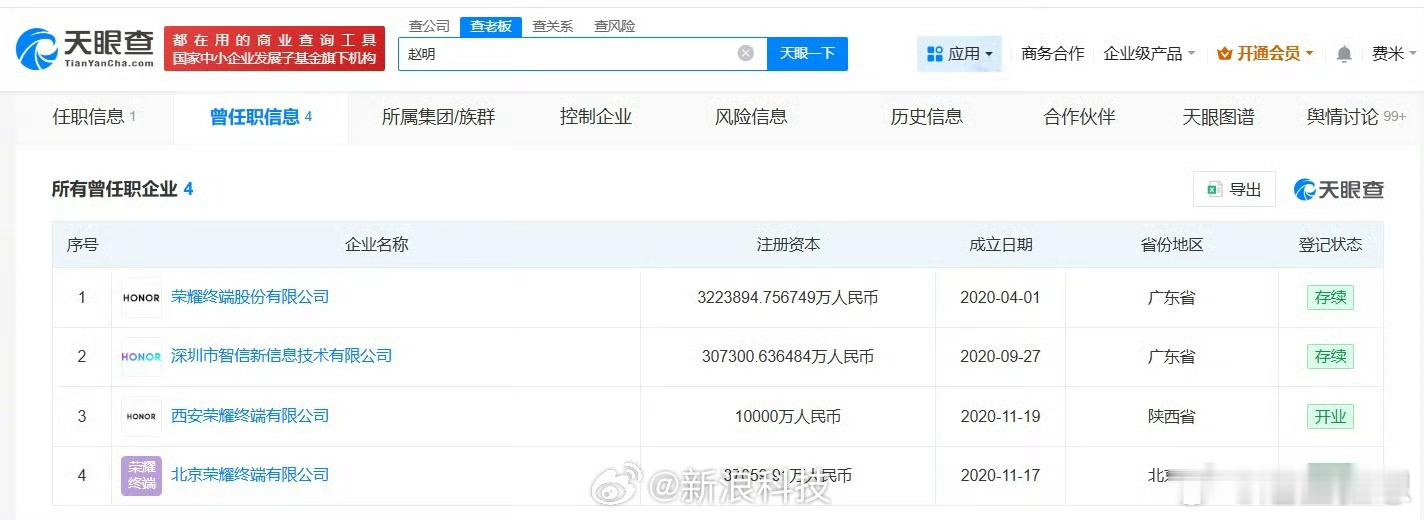Click the 2020-04-01 date cell
Viewport: 1424px width, 520px height.
tap(1000, 298)
